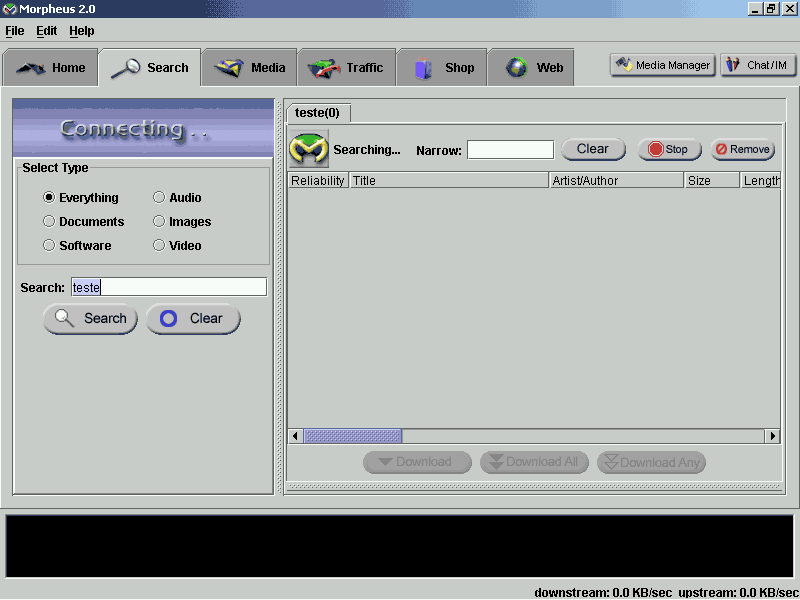Launch the Media Manager
The image size is (800, 600).
click(662, 65)
